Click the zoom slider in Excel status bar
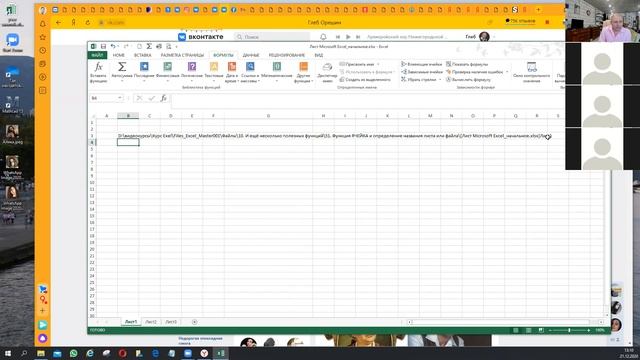 (569, 330)
